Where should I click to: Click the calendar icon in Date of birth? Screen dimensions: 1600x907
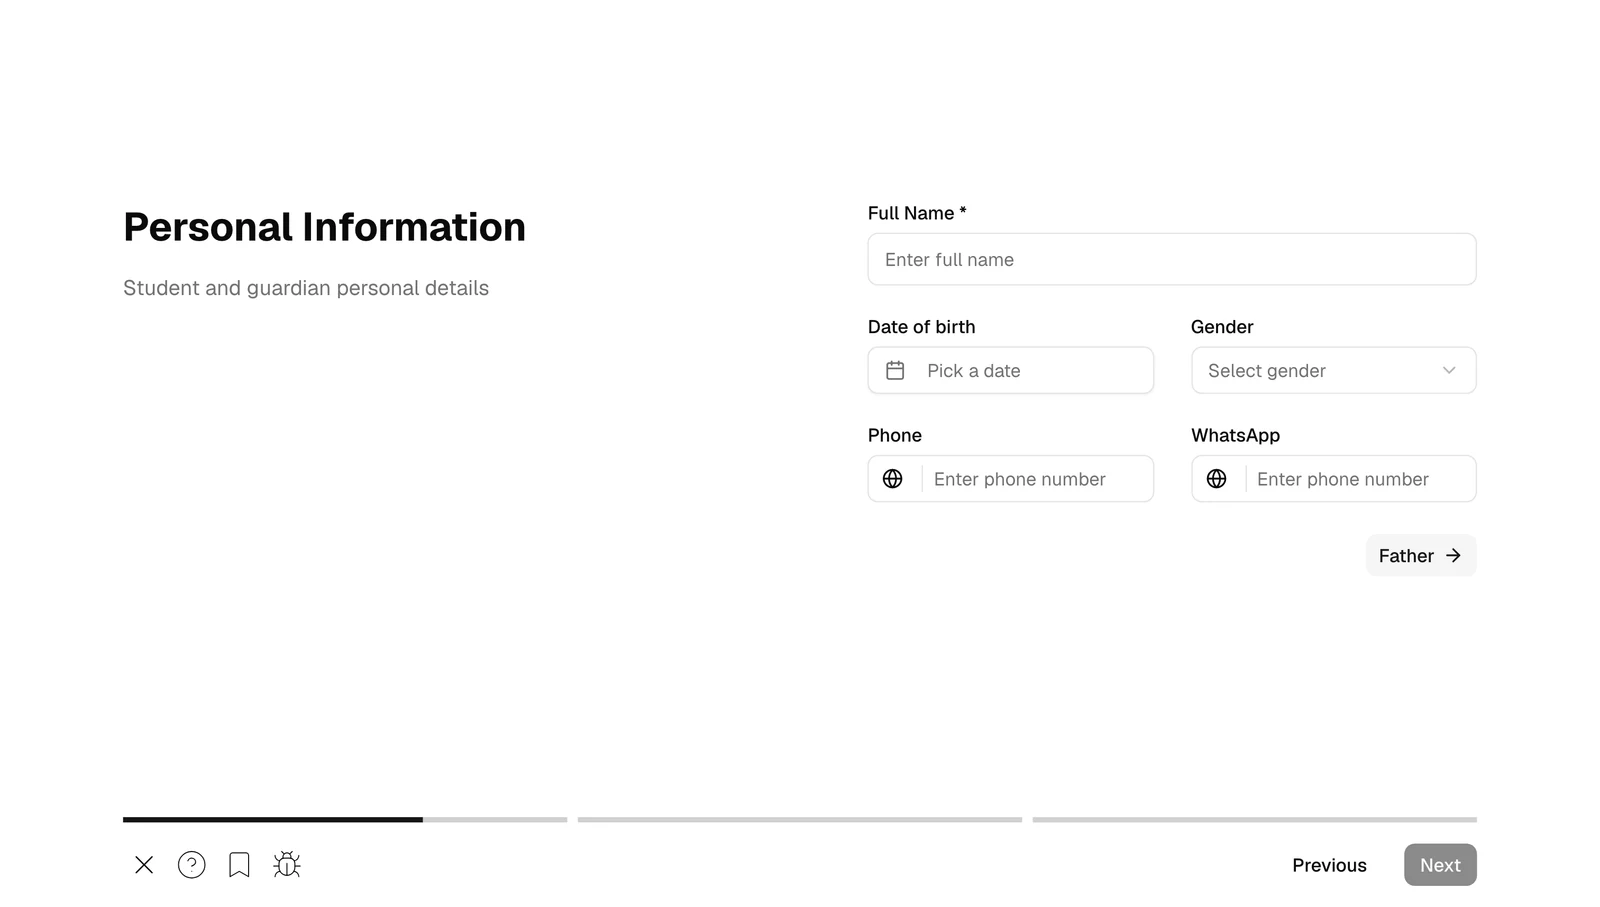895,371
